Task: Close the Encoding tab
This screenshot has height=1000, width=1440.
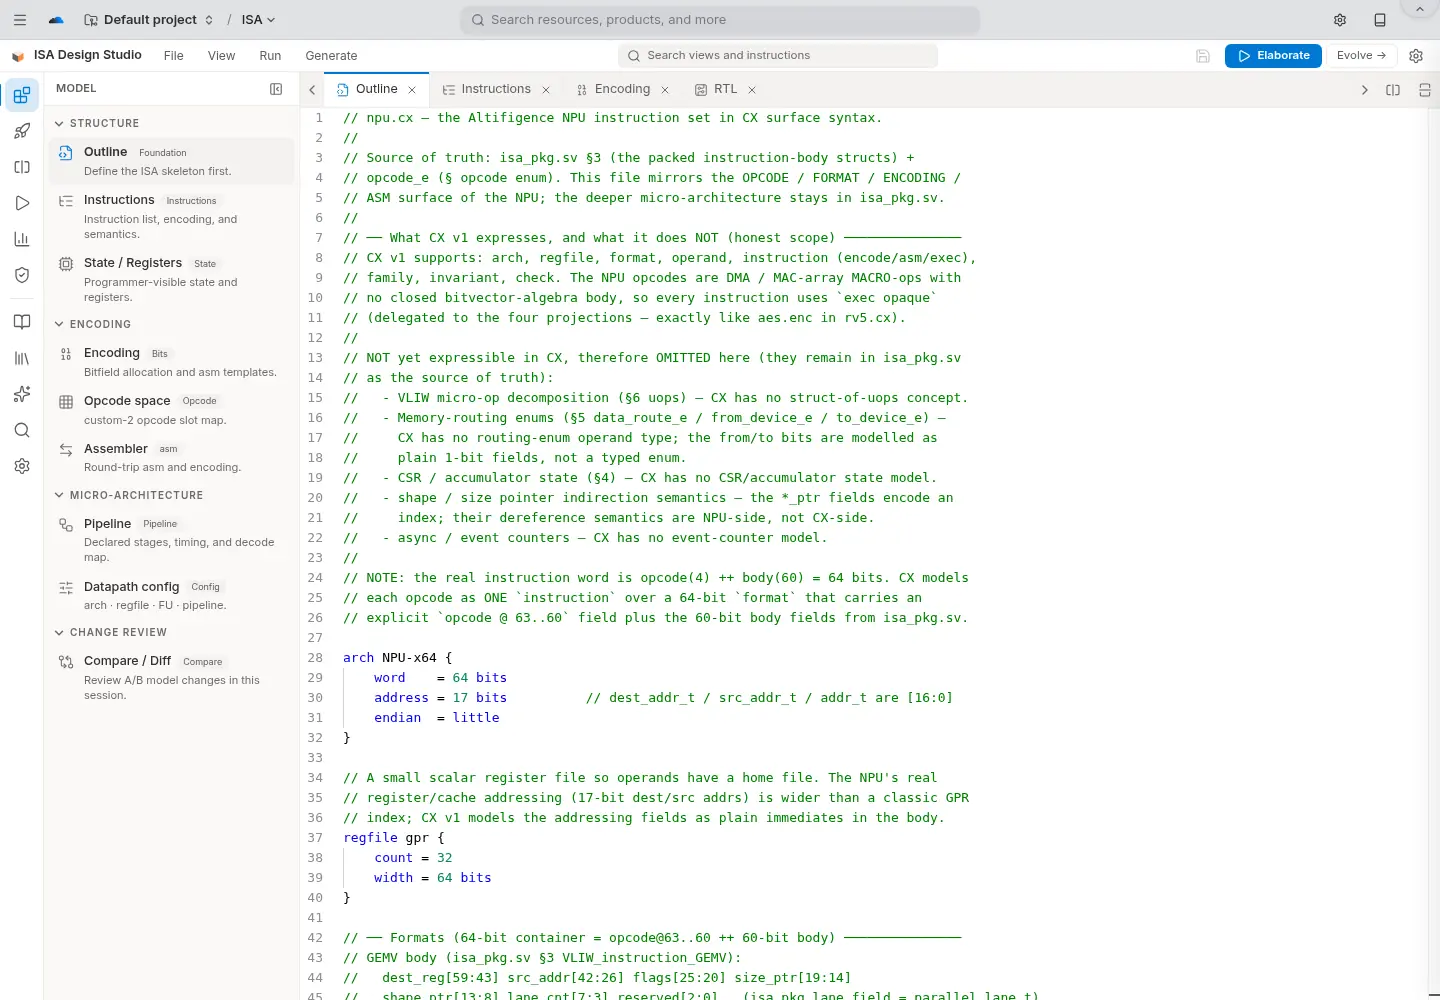Action: click(x=665, y=90)
